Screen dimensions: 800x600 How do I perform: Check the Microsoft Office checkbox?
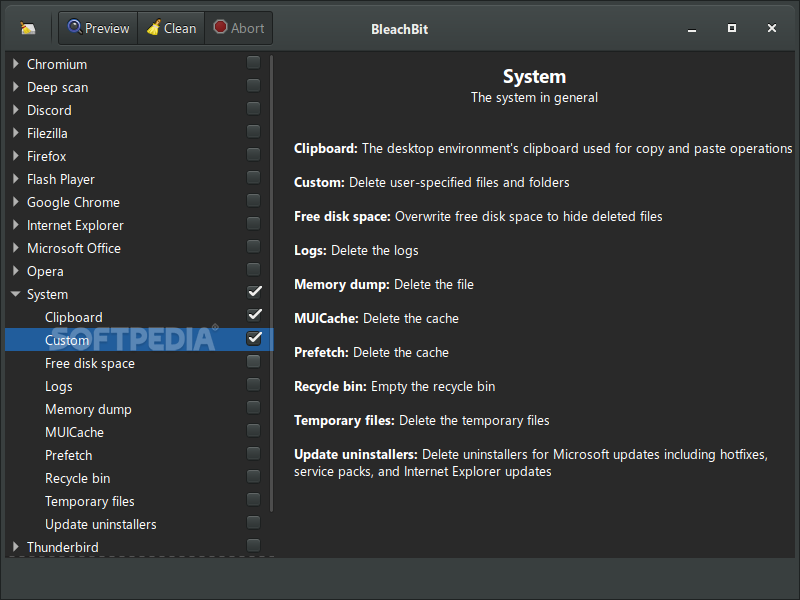tap(254, 246)
